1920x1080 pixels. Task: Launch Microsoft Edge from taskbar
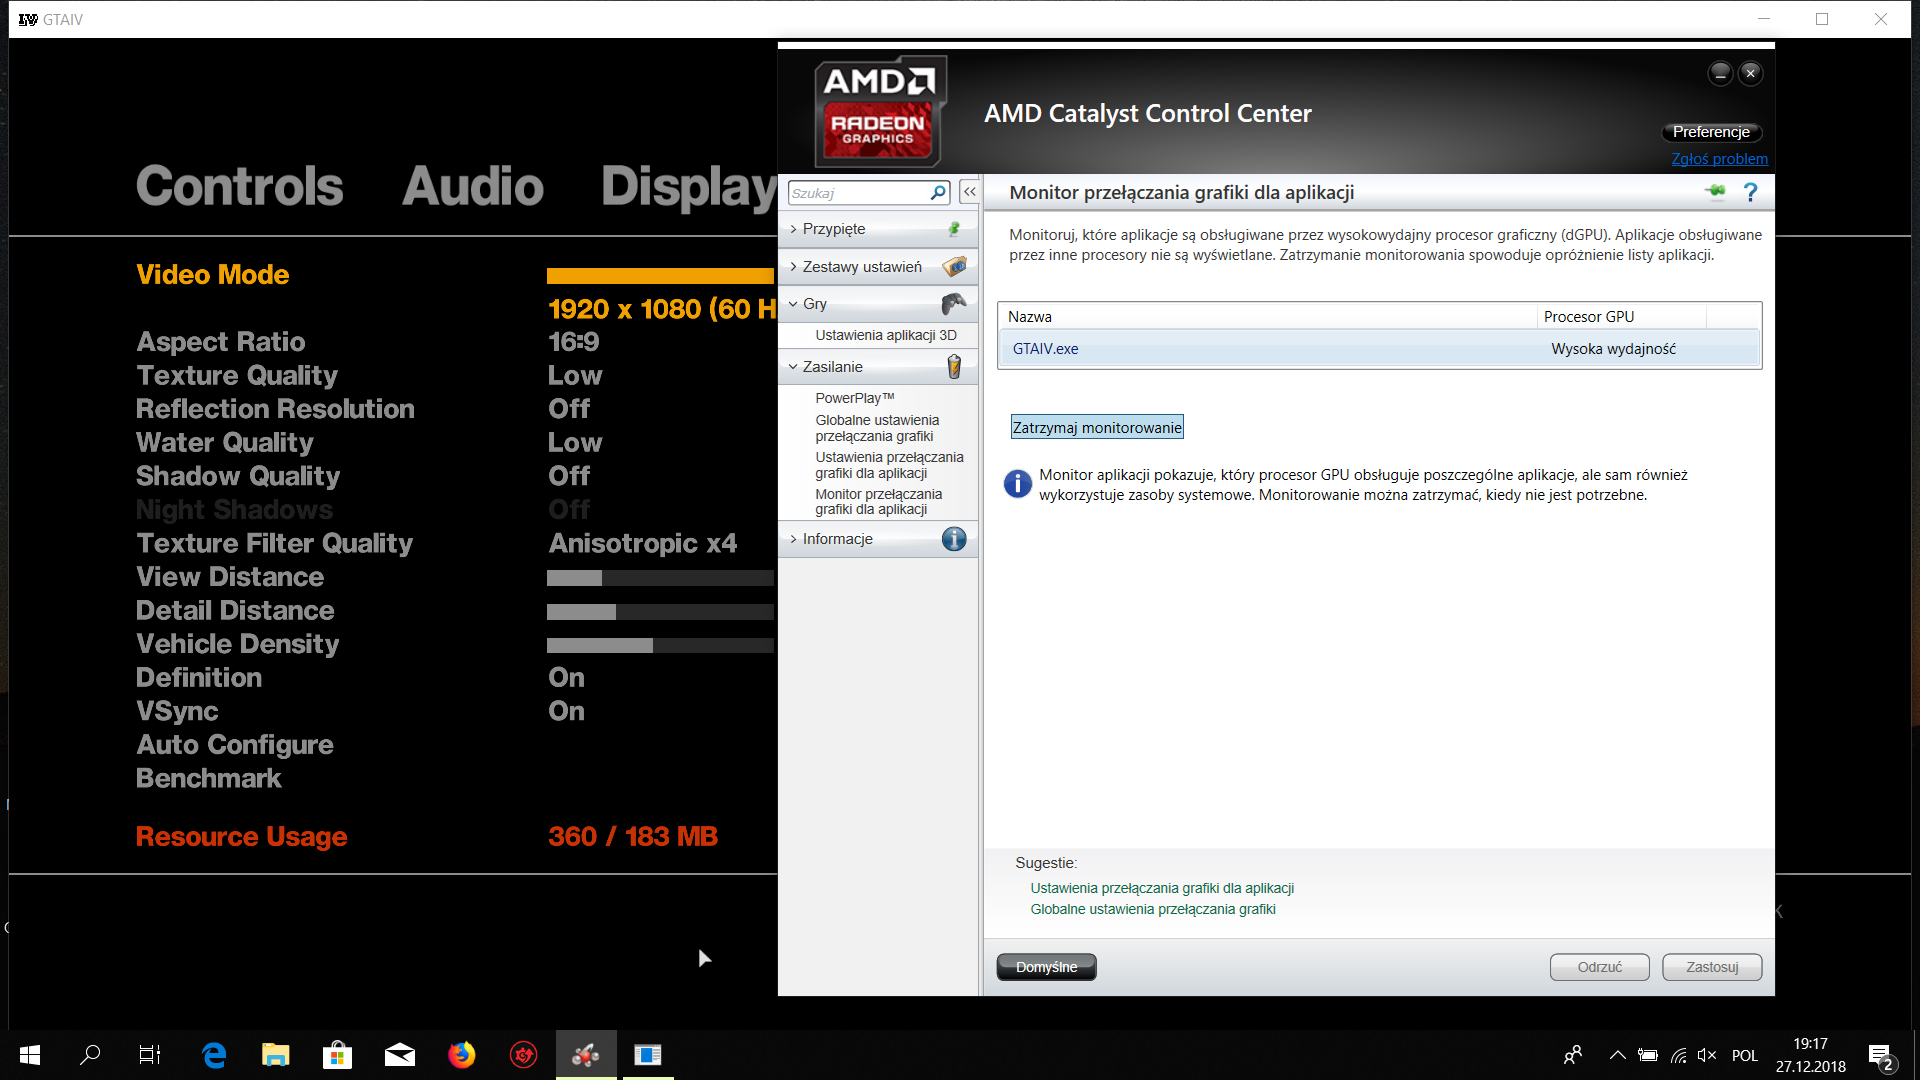[x=214, y=1055]
